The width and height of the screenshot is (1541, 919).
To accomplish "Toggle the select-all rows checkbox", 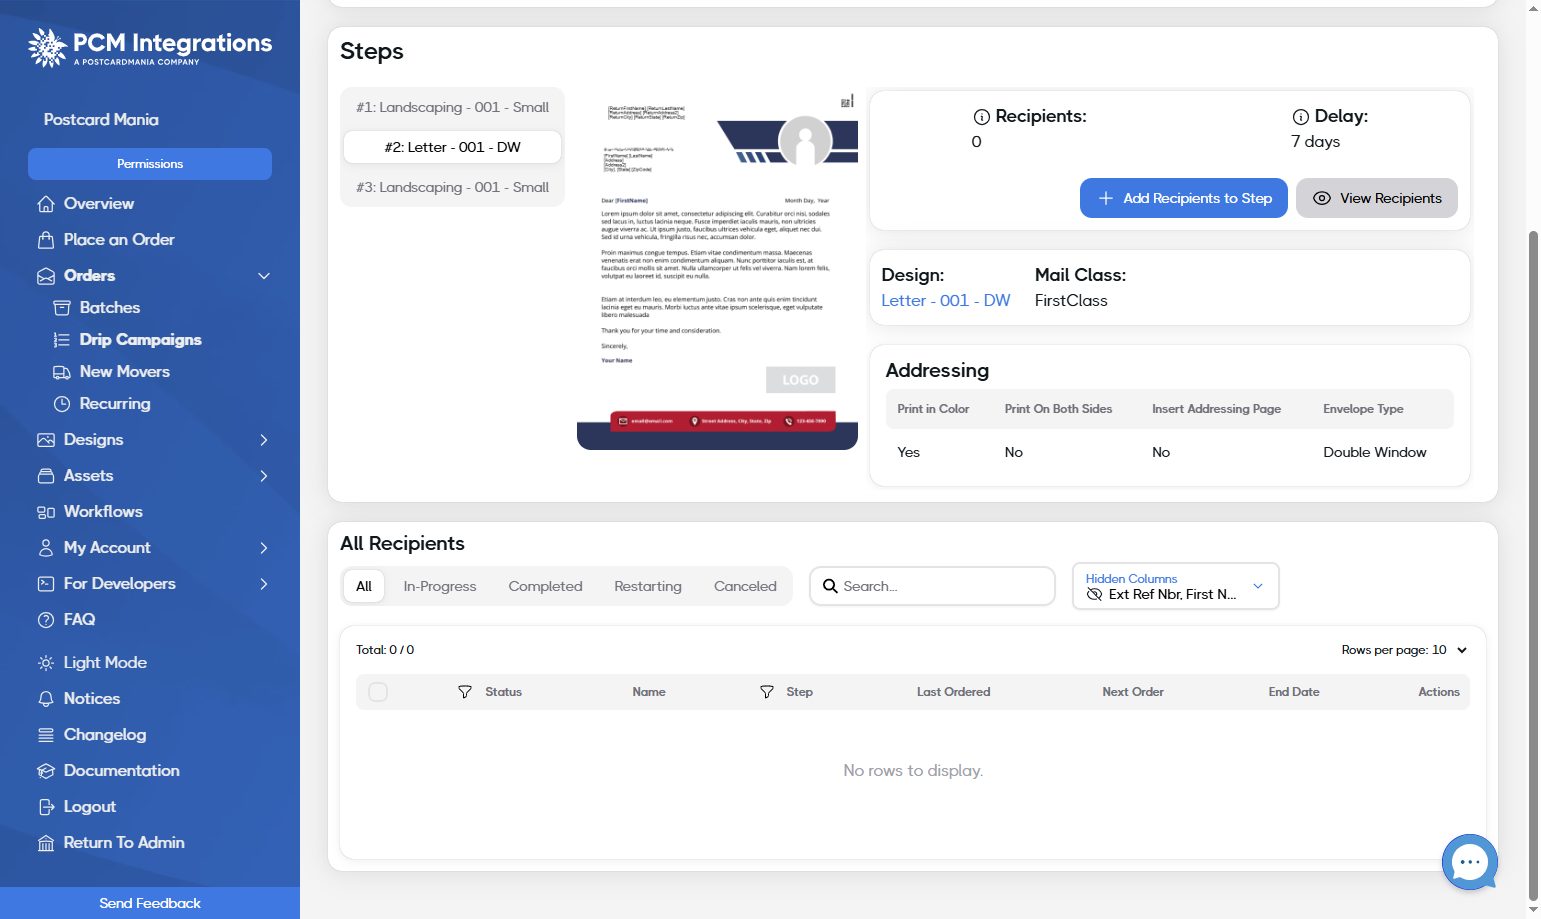I will click(x=378, y=692).
